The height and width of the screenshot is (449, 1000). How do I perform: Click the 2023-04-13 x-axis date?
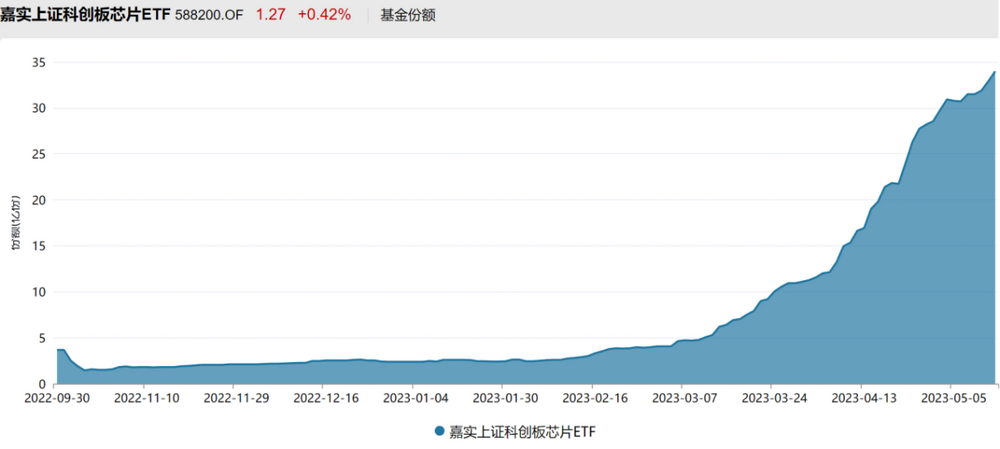(863, 397)
